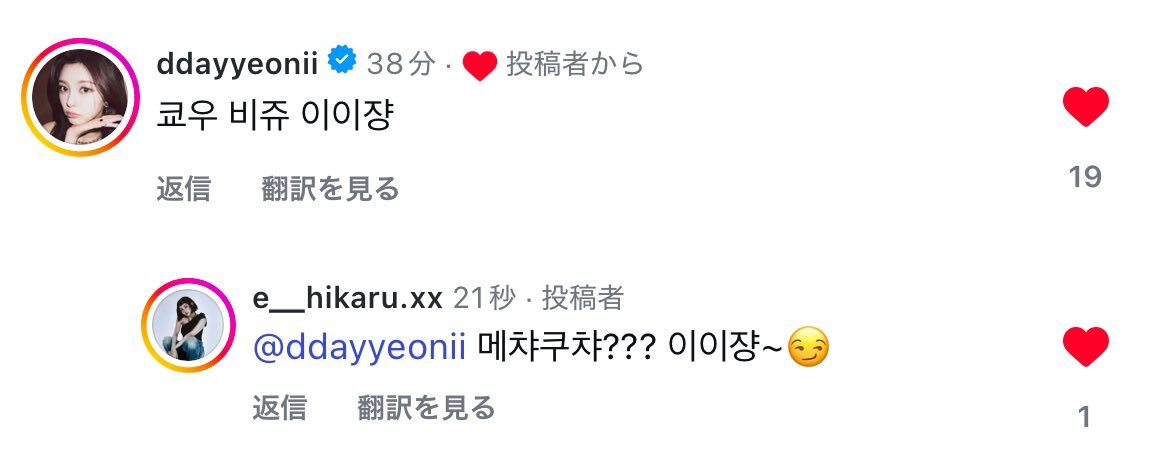
Task: Unlike the e__hikaru.xx reply heart
Action: pyautogui.click(x=1085, y=347)
